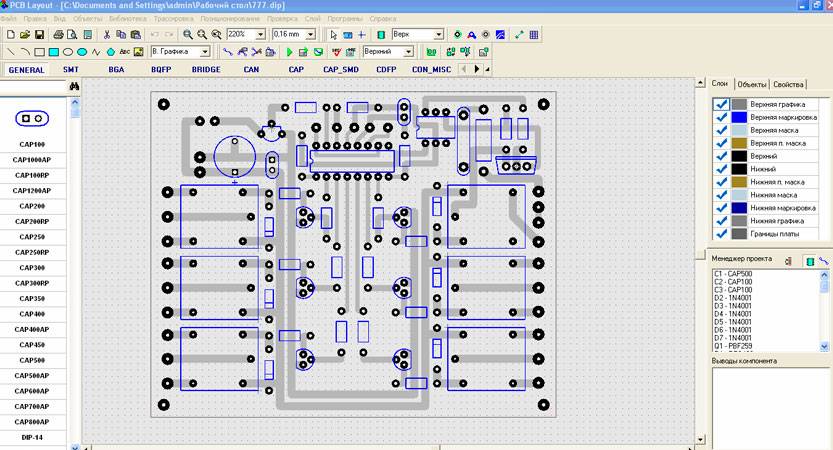833x450 pixels.
Task: Open the Проверка menu
Action: click(283, 19)
